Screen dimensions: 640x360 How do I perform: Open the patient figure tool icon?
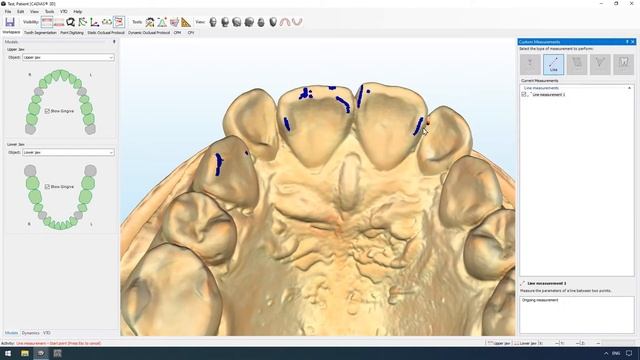pos(150,22)
